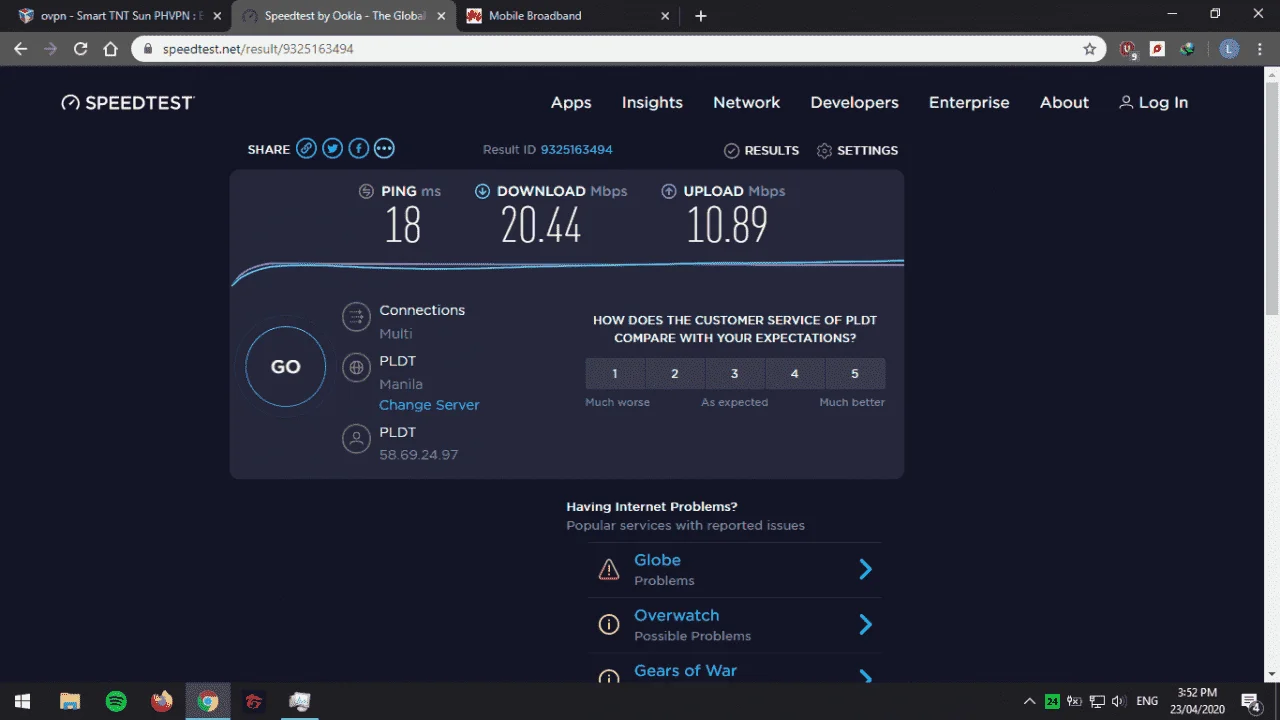Start a new test with GO
This screenshot has width=1280, height=720.
pyautogui.click(x=286, y=367)
